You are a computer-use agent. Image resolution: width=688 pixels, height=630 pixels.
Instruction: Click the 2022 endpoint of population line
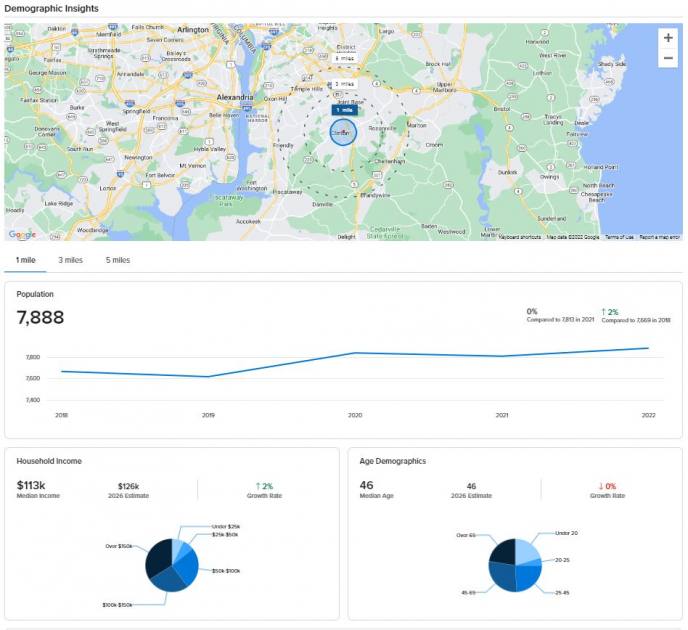(648, 348)
